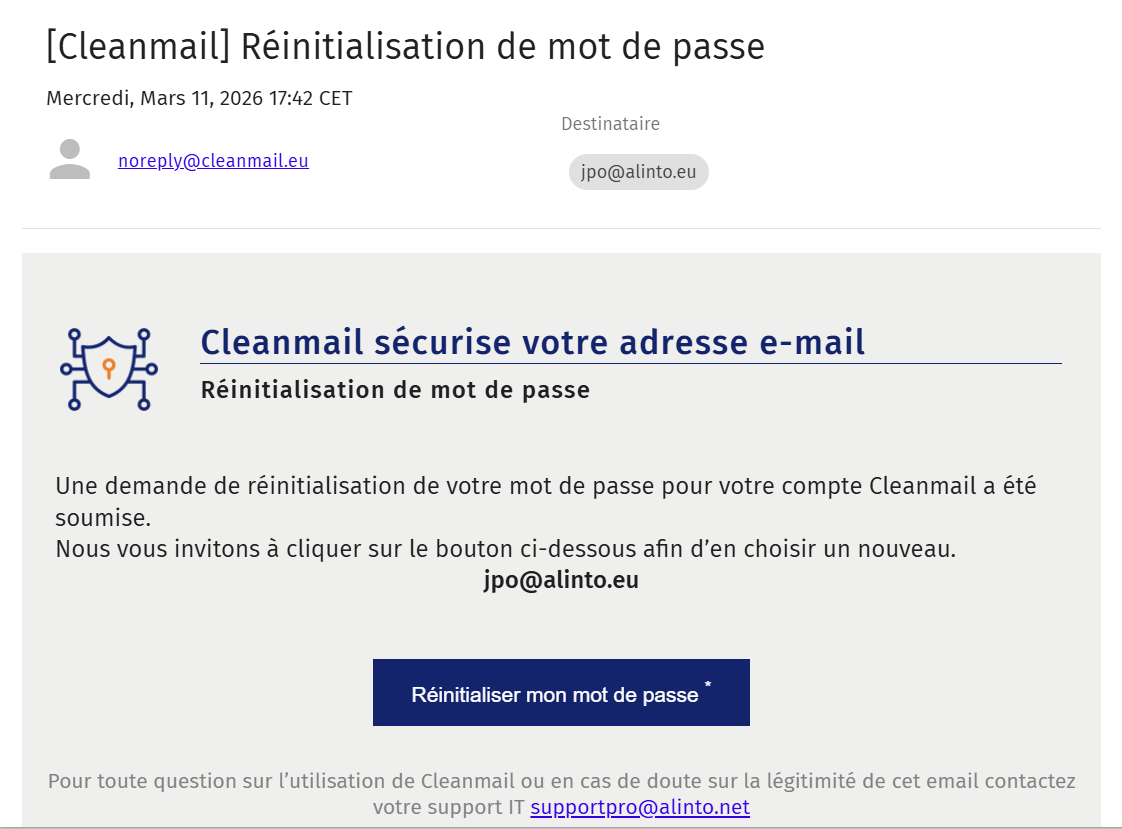Click heading "Cleanmail sécurise votre adresse e-mail"
The width and height of the screenshot is (1122, 829).
[x=533, y=342]
